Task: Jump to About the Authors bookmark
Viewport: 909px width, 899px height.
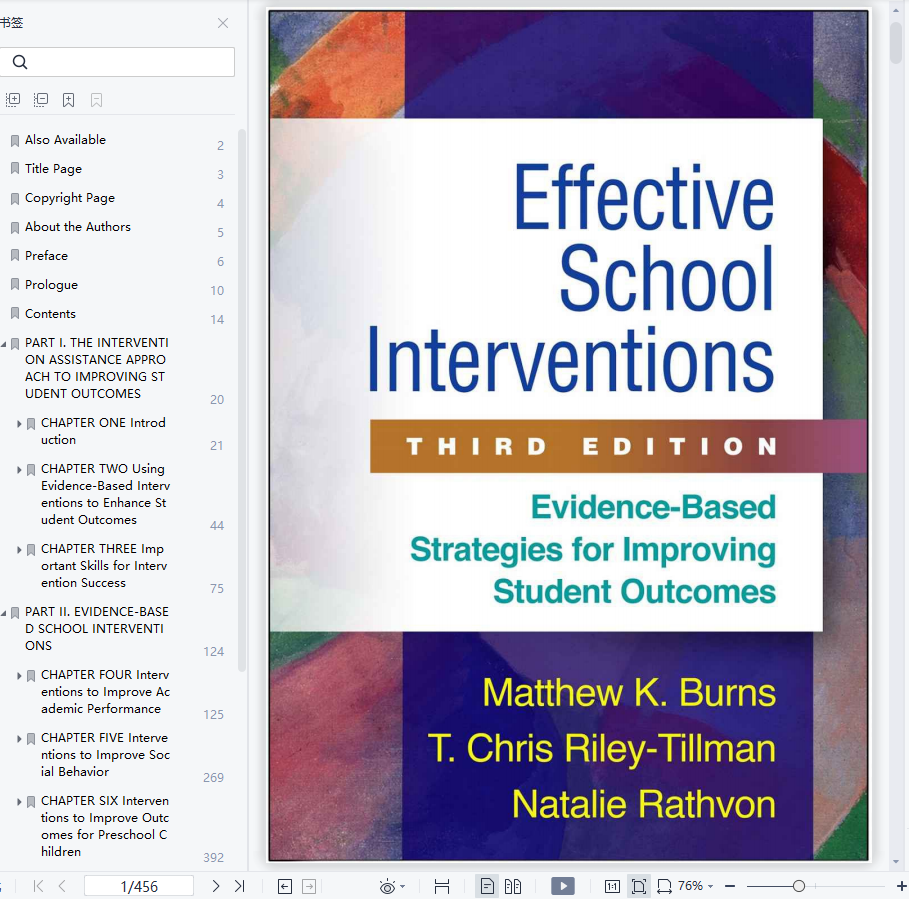Action: click(78, 227)
